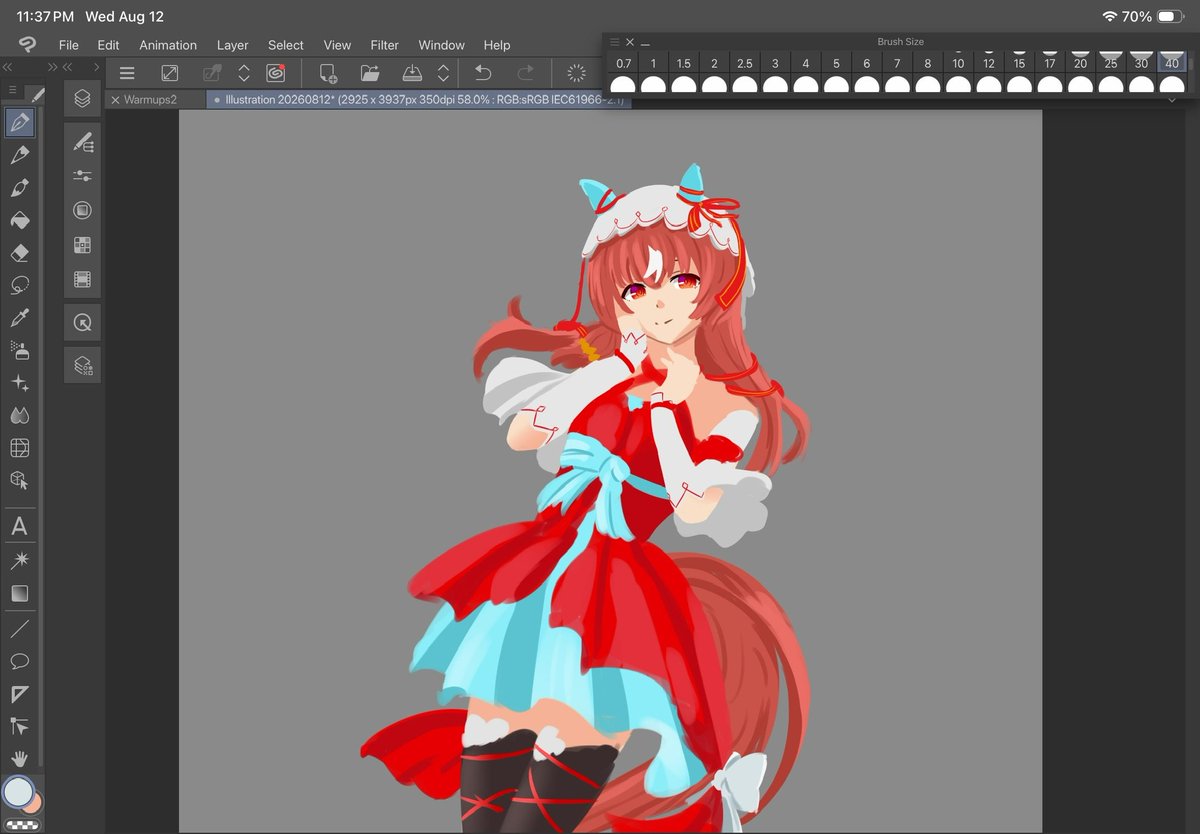Screen dimensions: 1200x834
Task: Open the Material layers palette icon
Action: click(82, 366)
